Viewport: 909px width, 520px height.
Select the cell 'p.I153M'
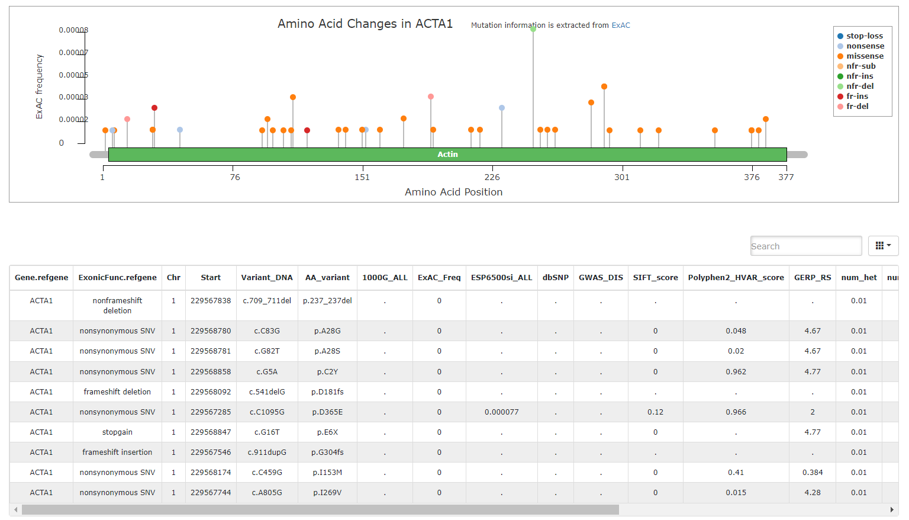pos(327,472)
